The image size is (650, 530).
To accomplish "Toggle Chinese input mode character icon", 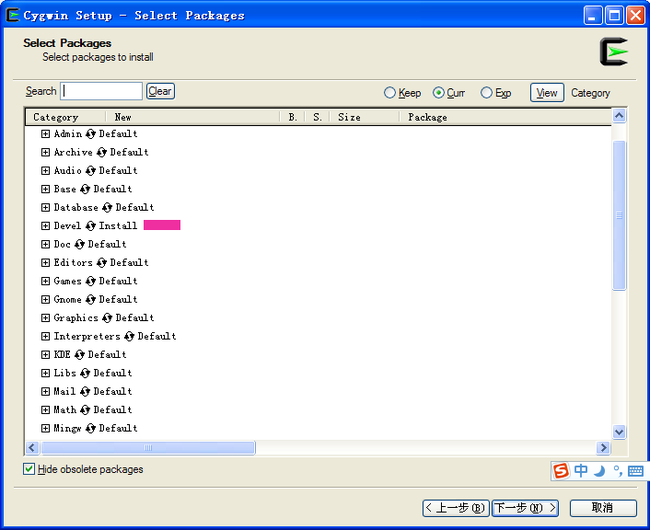I will coord(581,471).
